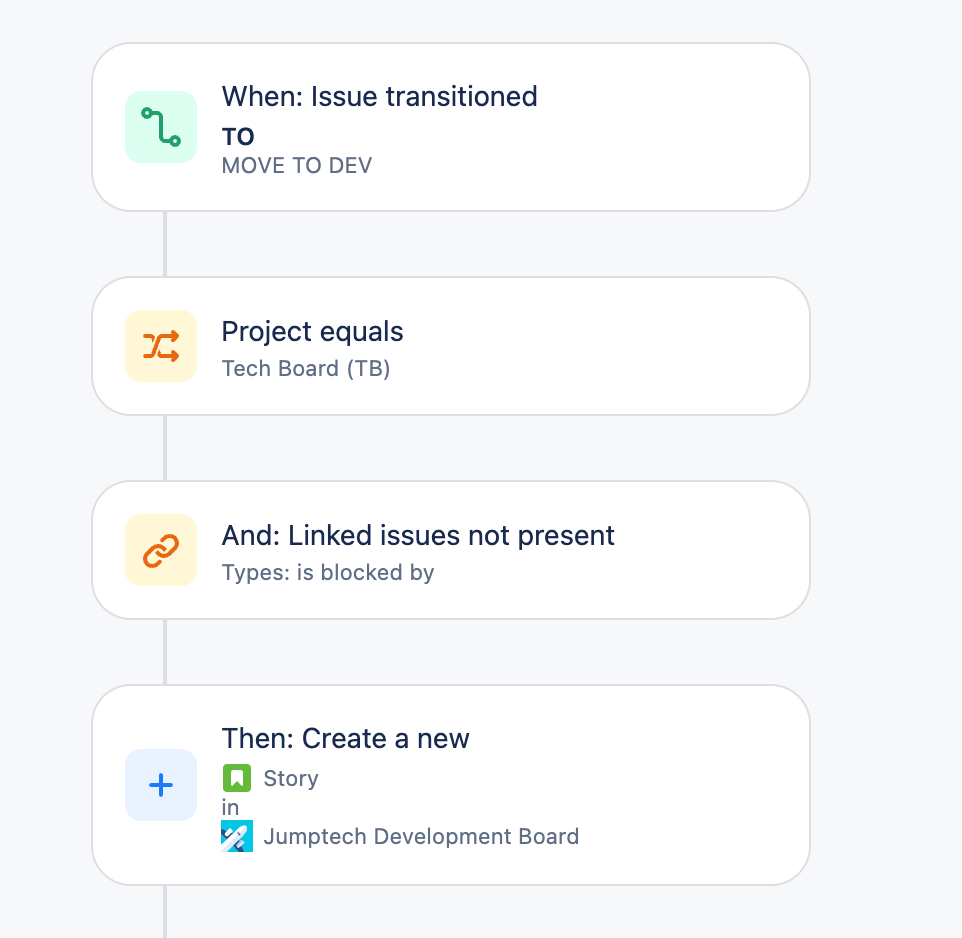Click the blue plus create-issue icon
The width and height of the screenshot is (962, 938).
pos(161,785)
